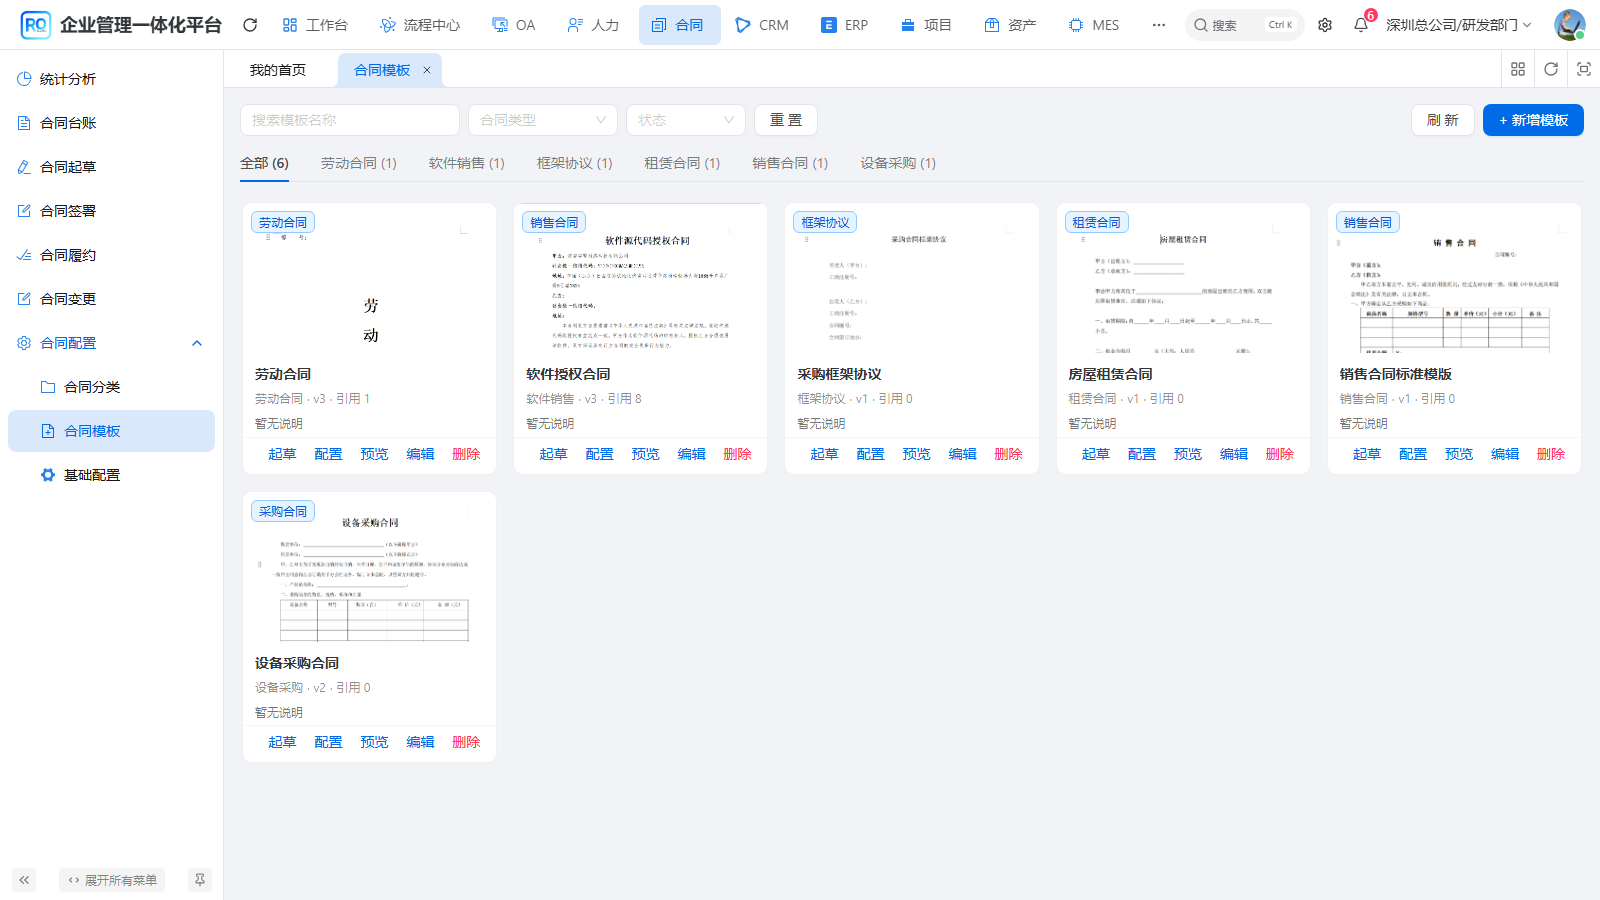1600x900 pixels.
Task: Pin the sidebar menu
Action: (200, 880)
